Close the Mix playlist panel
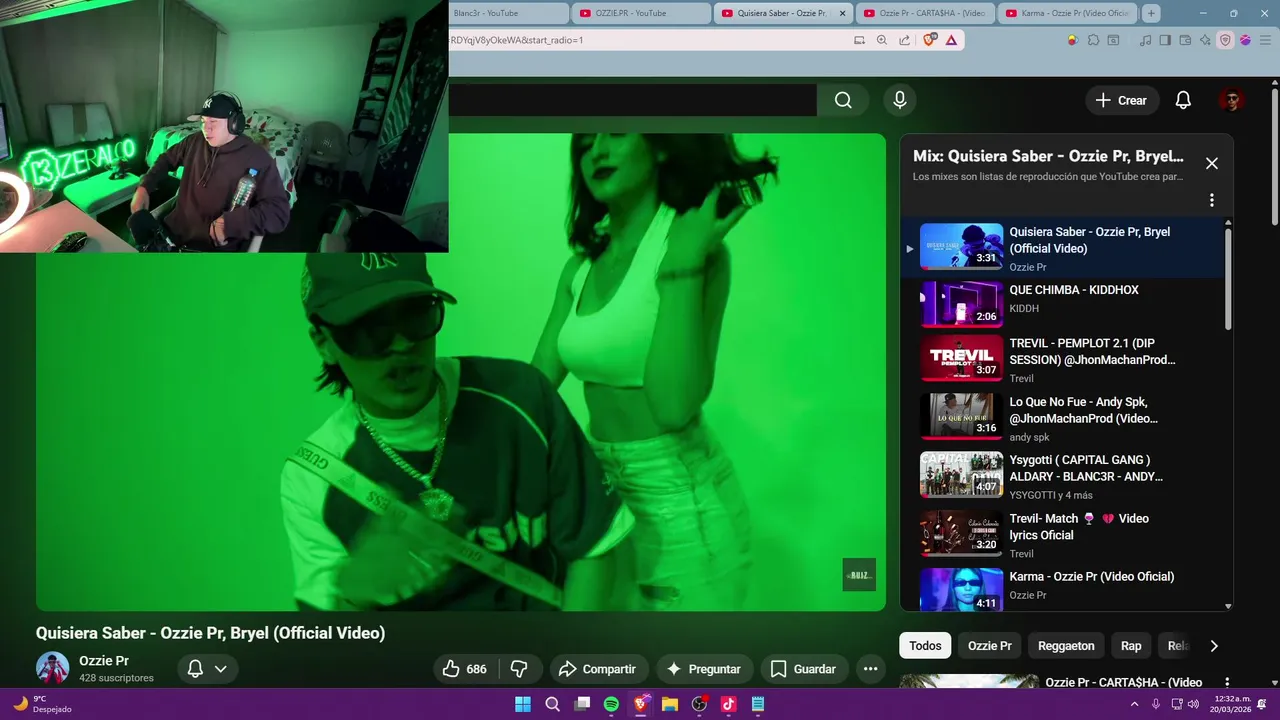Viewport: 1280px width, 720px height. point(1212,163)
